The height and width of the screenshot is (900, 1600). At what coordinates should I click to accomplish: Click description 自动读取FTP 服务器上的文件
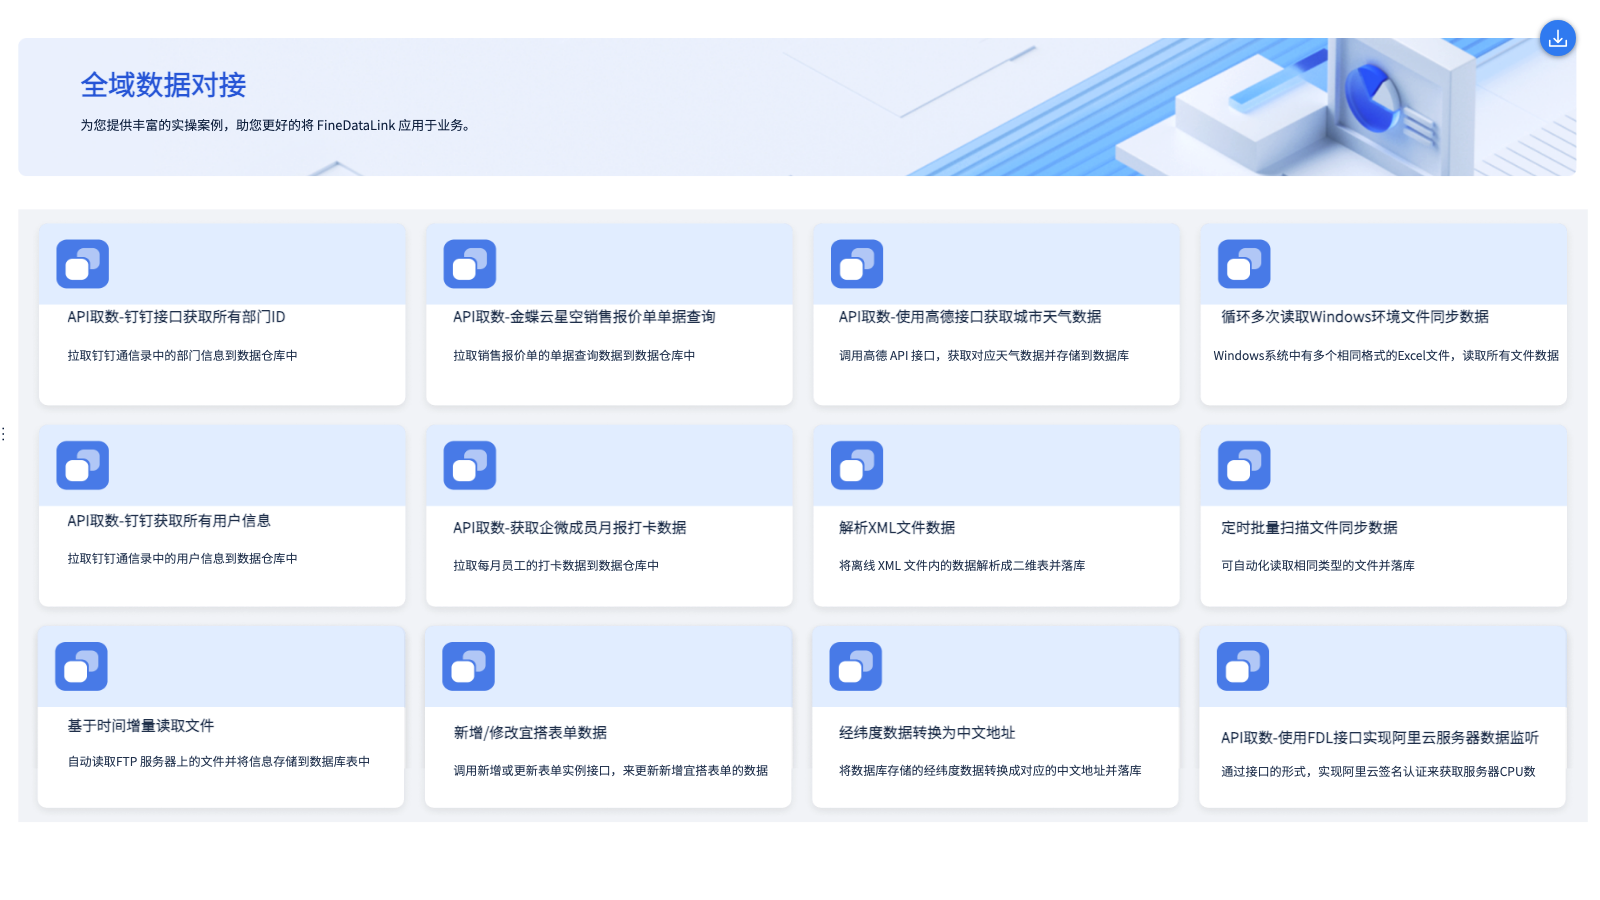tap(219, 762)
